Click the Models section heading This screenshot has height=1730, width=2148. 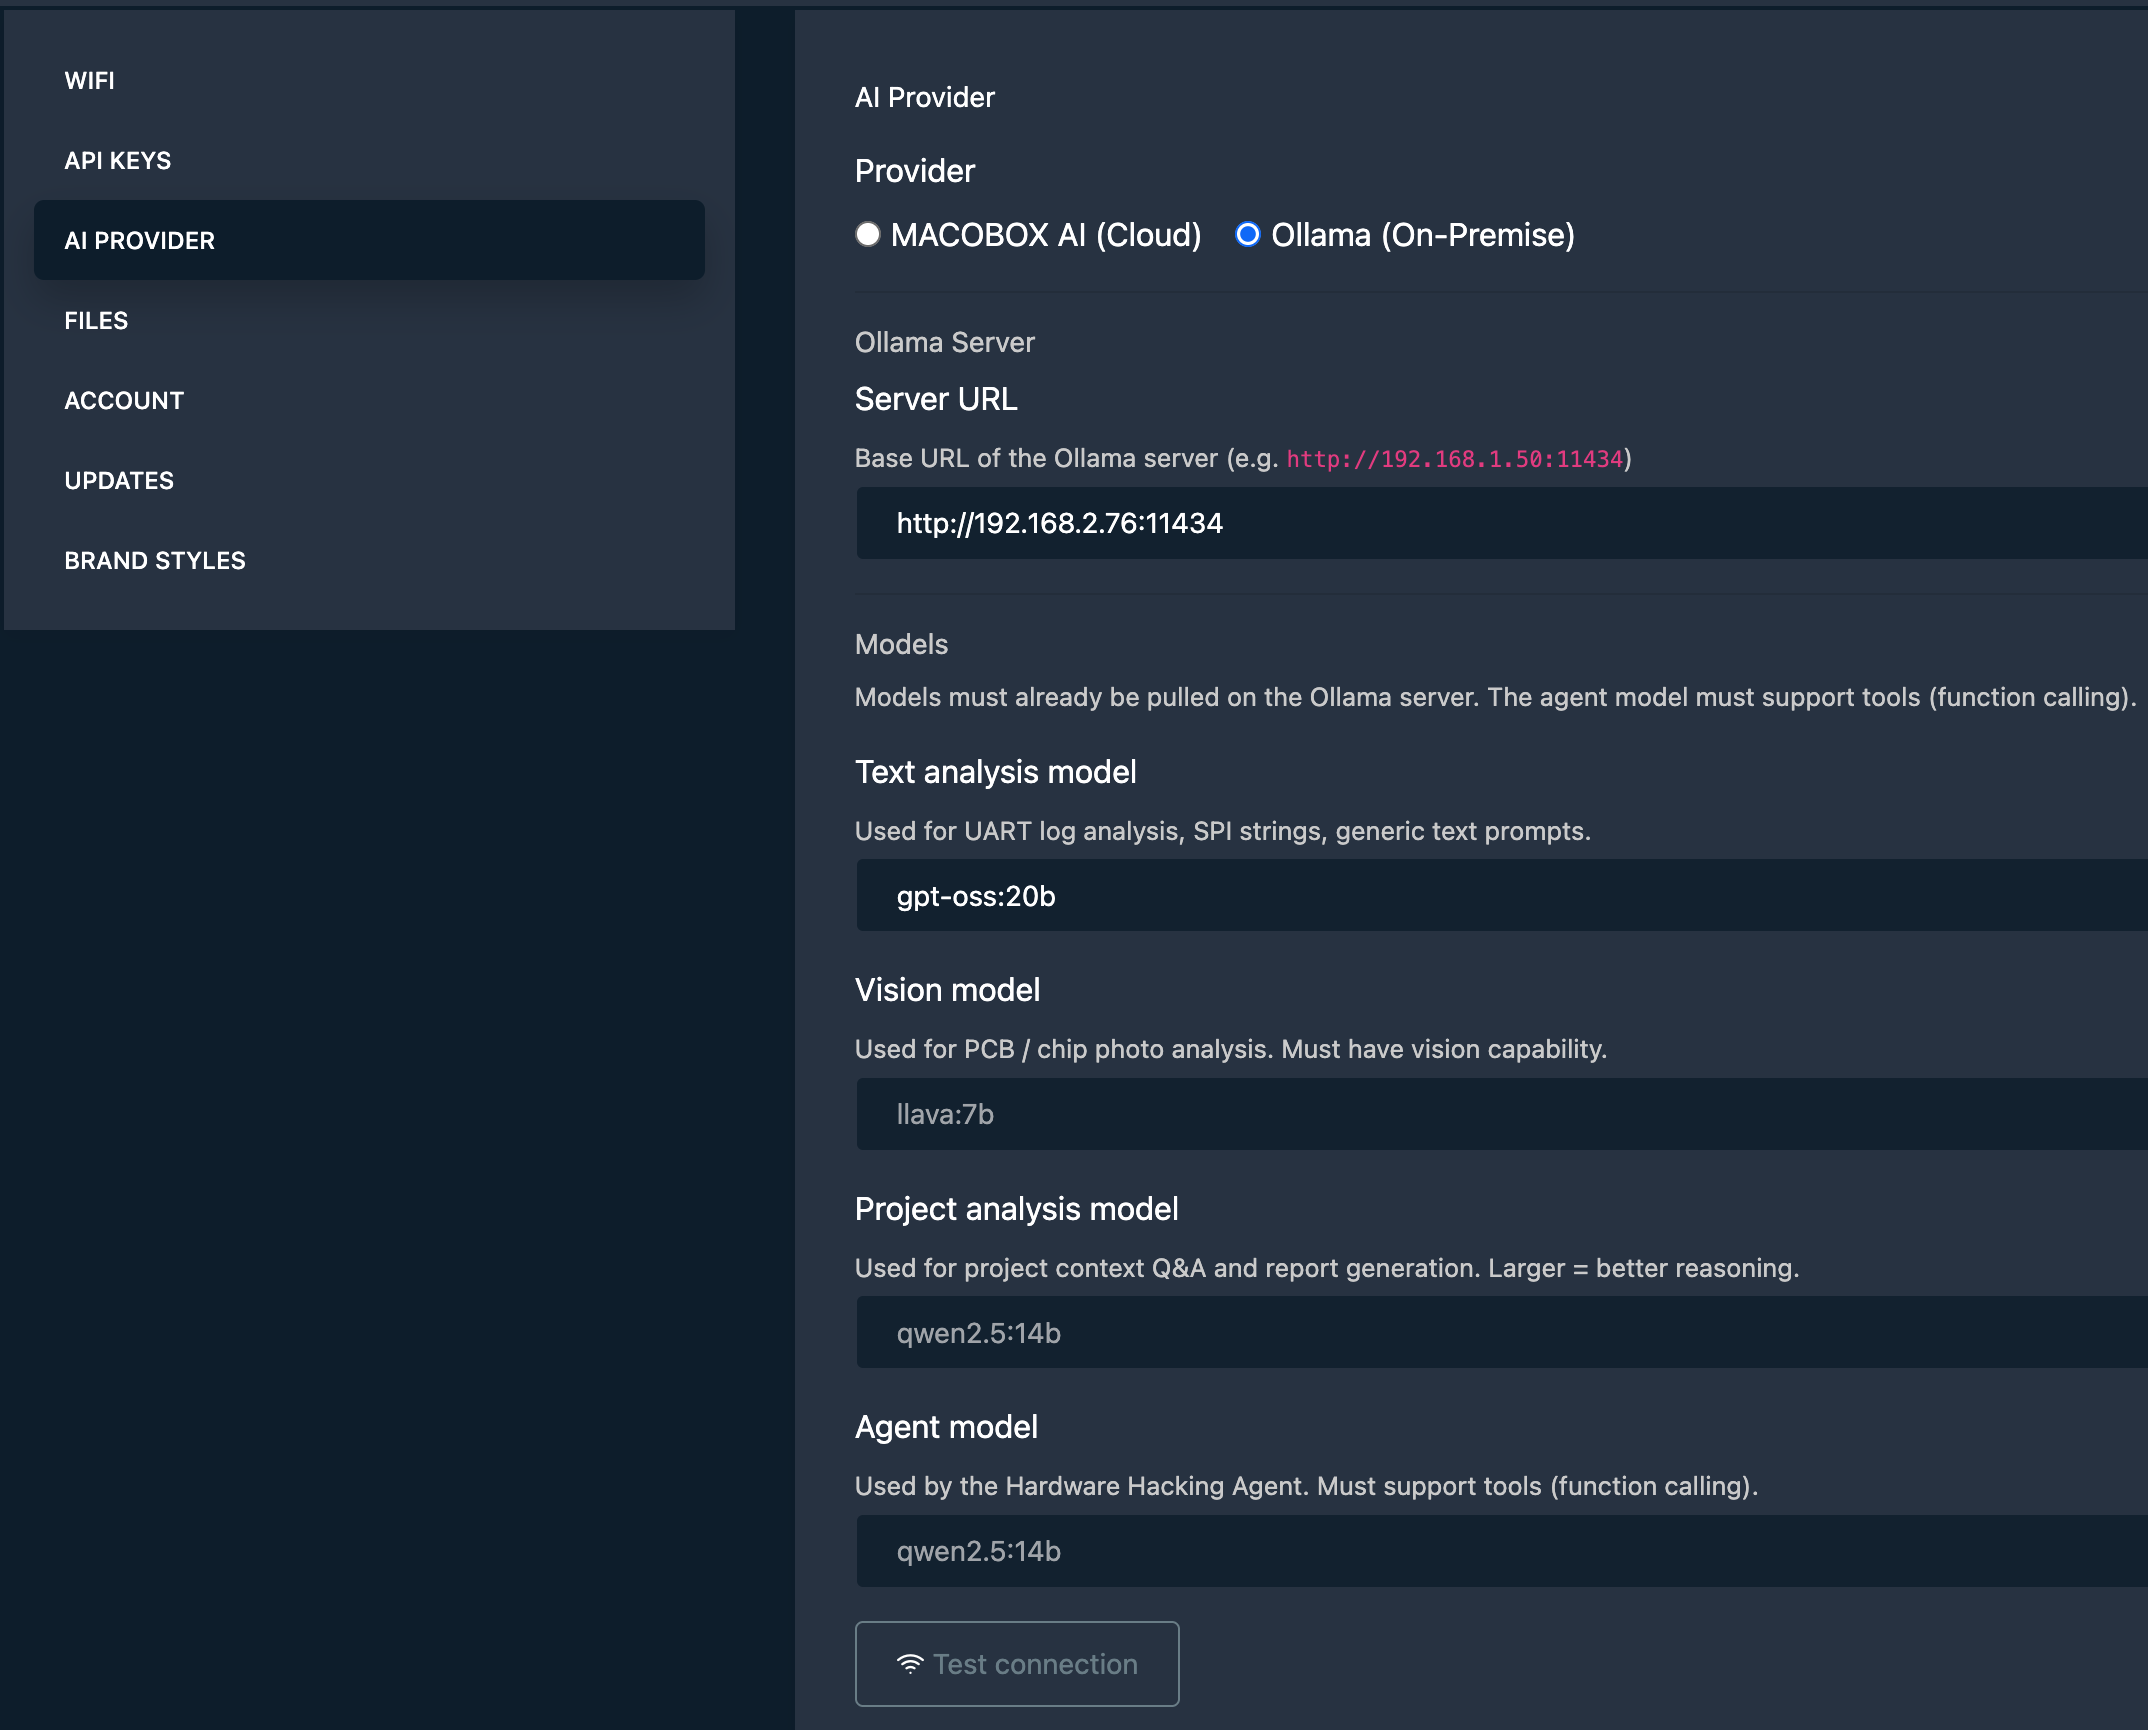900,644
